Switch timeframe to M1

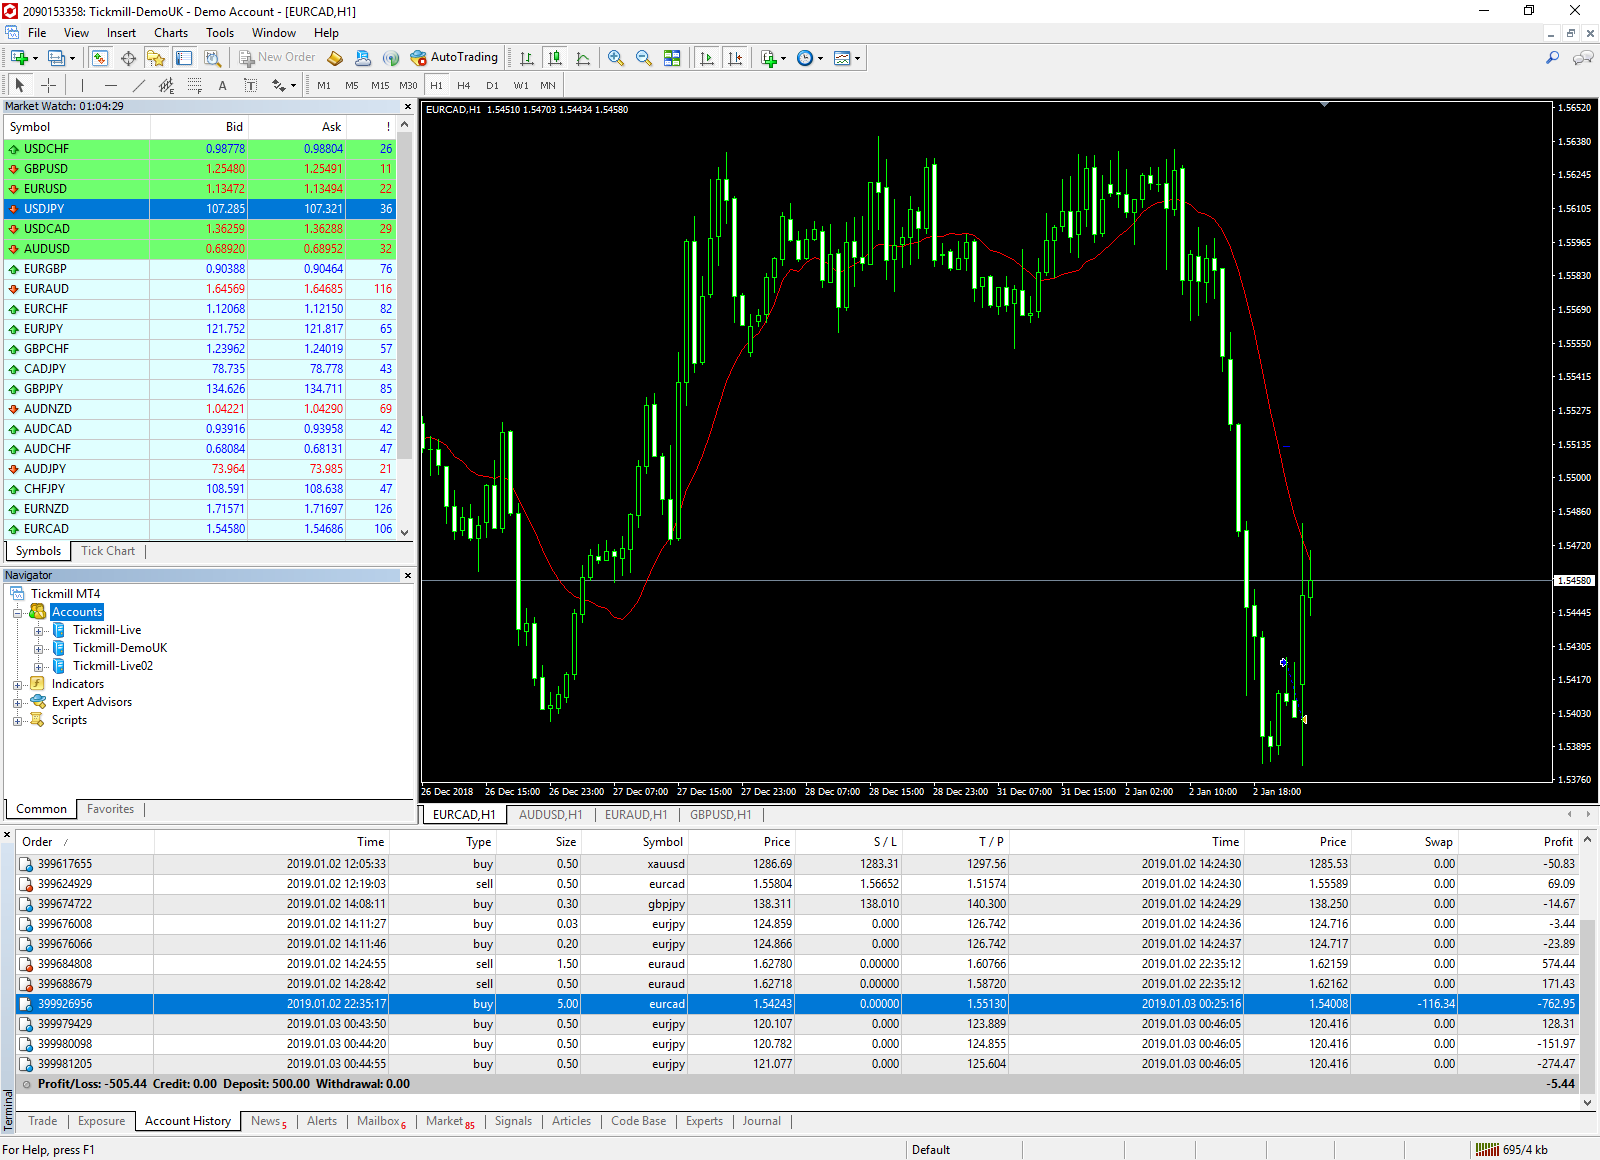(324, 86)
